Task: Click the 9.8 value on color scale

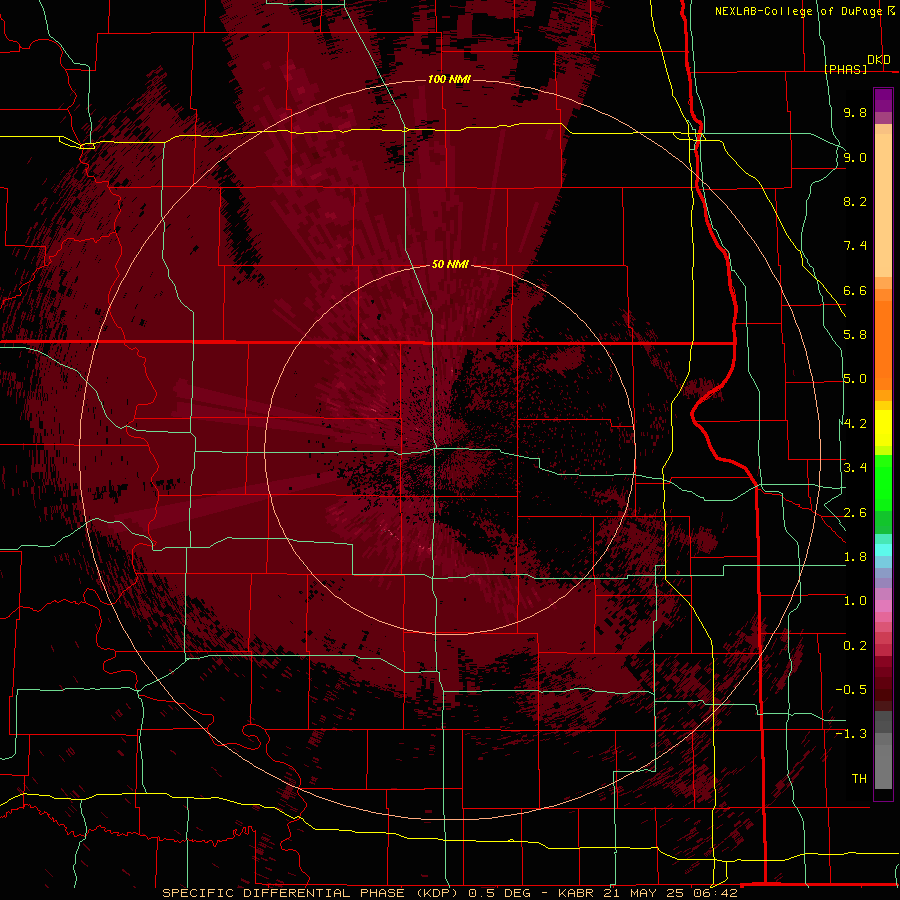Action: [x=855, y=112]
